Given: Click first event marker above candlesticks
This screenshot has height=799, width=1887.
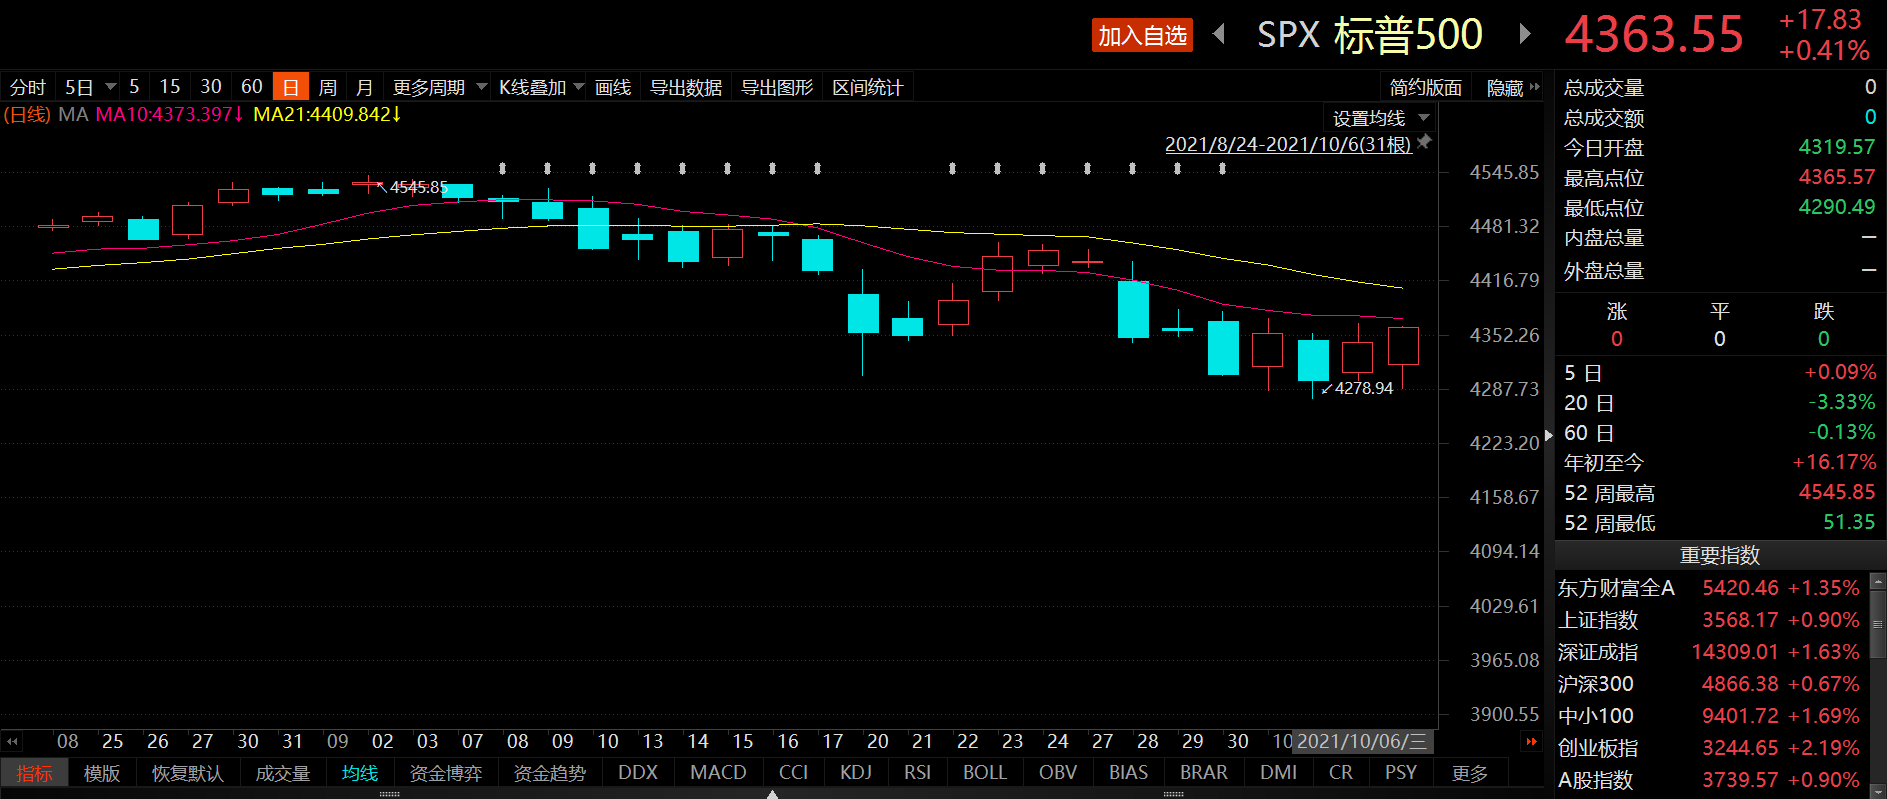Looking at the screenshot, I should coord(502,169).
